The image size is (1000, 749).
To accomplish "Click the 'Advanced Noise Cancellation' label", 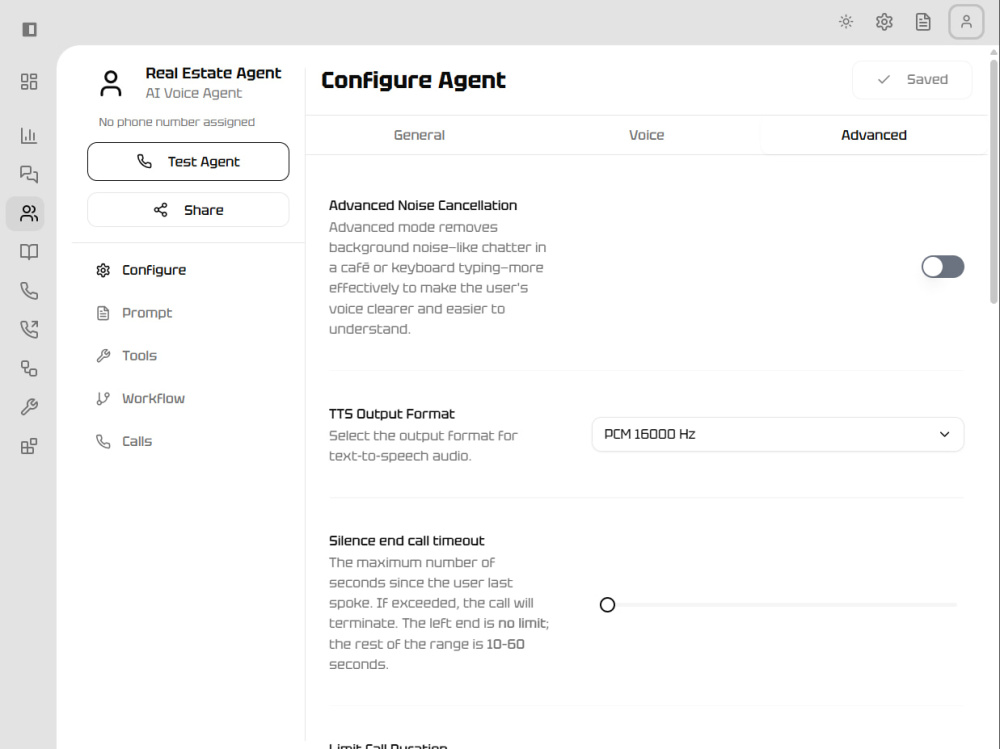I will (x=423, y=205).
